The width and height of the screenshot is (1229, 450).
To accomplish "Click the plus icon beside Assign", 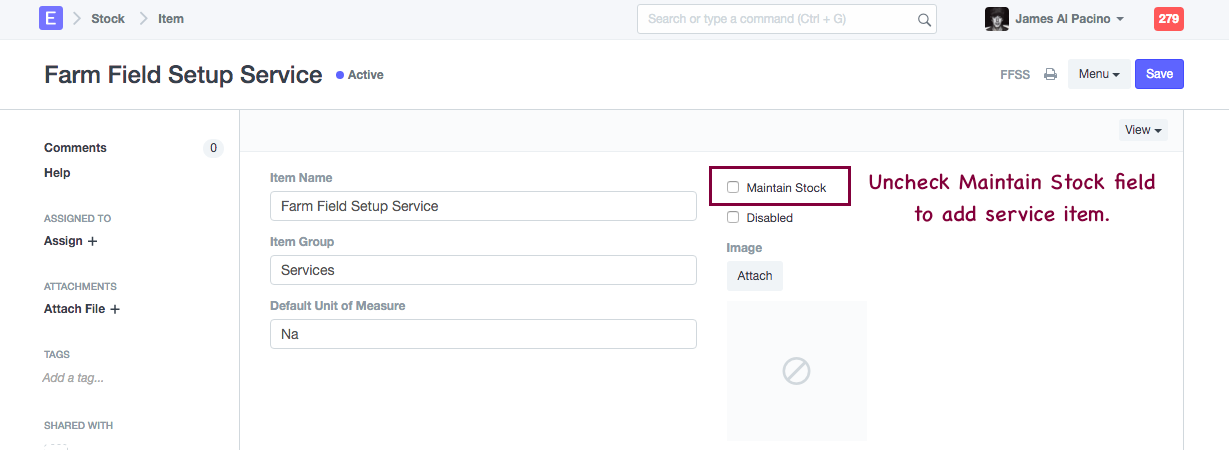I will pos(93,241).
